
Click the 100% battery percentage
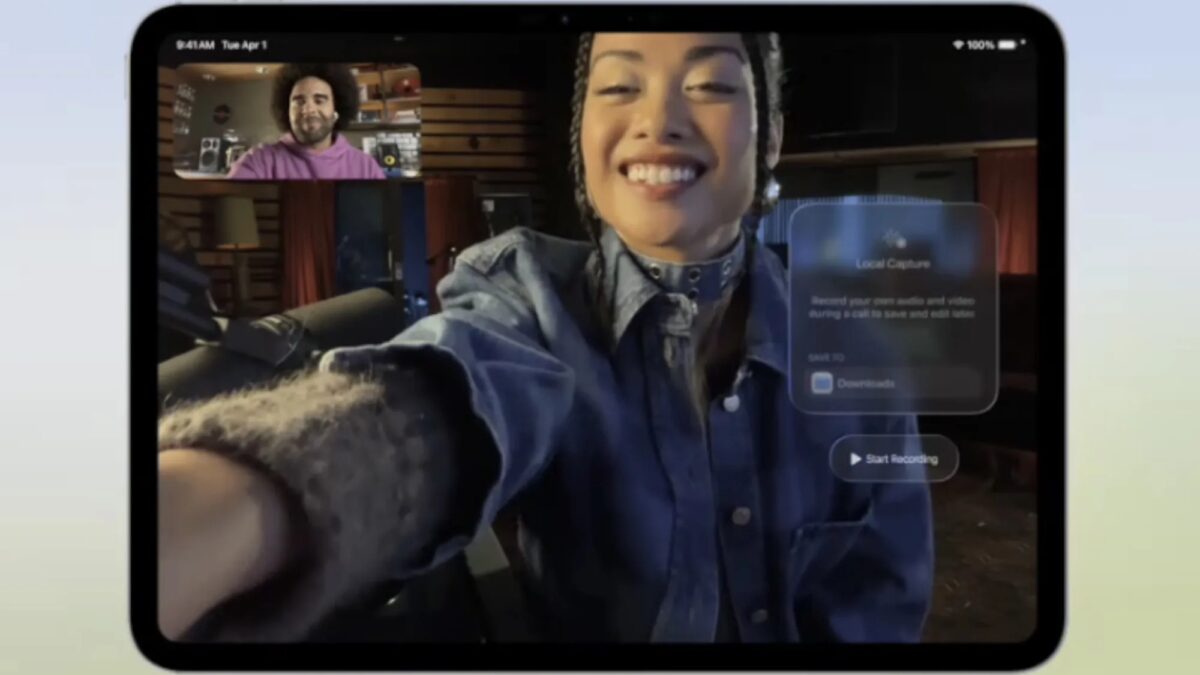980,45
